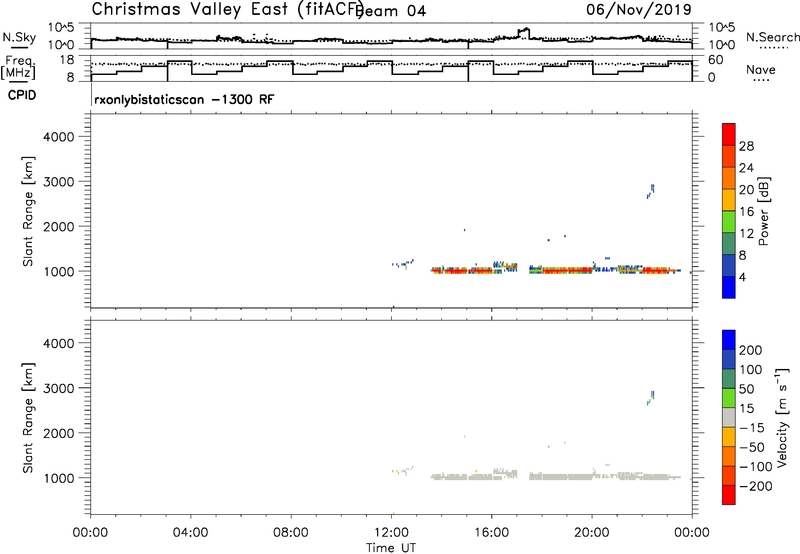Viewport: 800px width, 554px height.
Task: Click the 'N.Sky' legend label
Action: (19, 37)
